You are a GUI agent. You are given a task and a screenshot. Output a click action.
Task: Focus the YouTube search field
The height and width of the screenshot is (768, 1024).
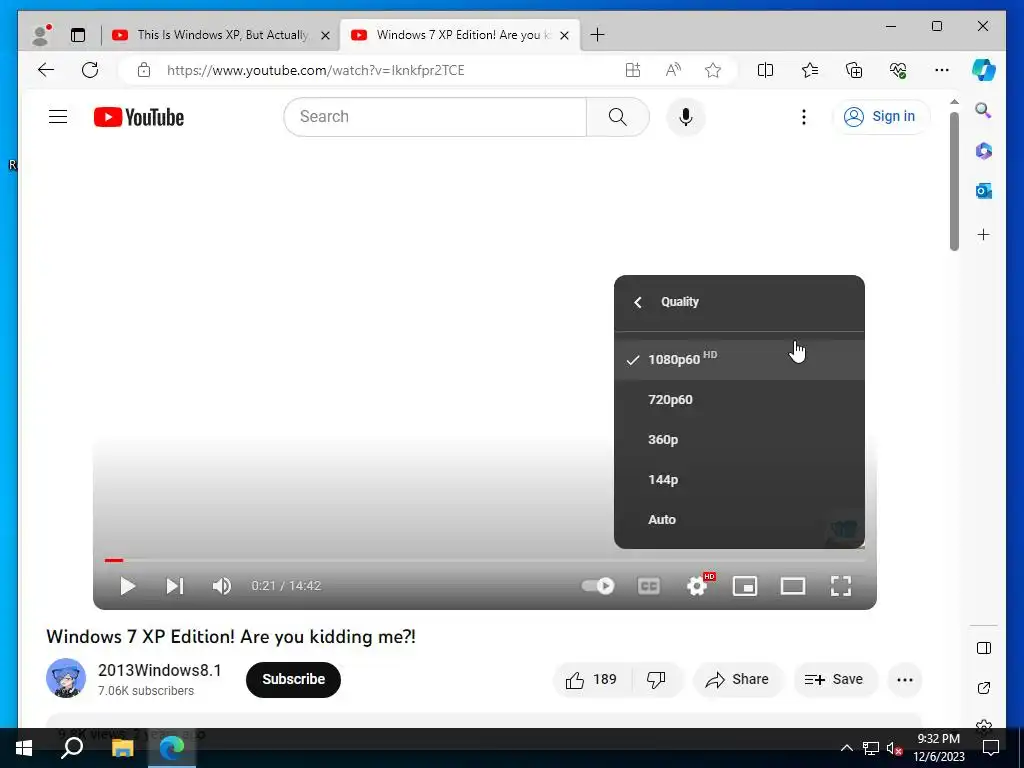[436, 117]
